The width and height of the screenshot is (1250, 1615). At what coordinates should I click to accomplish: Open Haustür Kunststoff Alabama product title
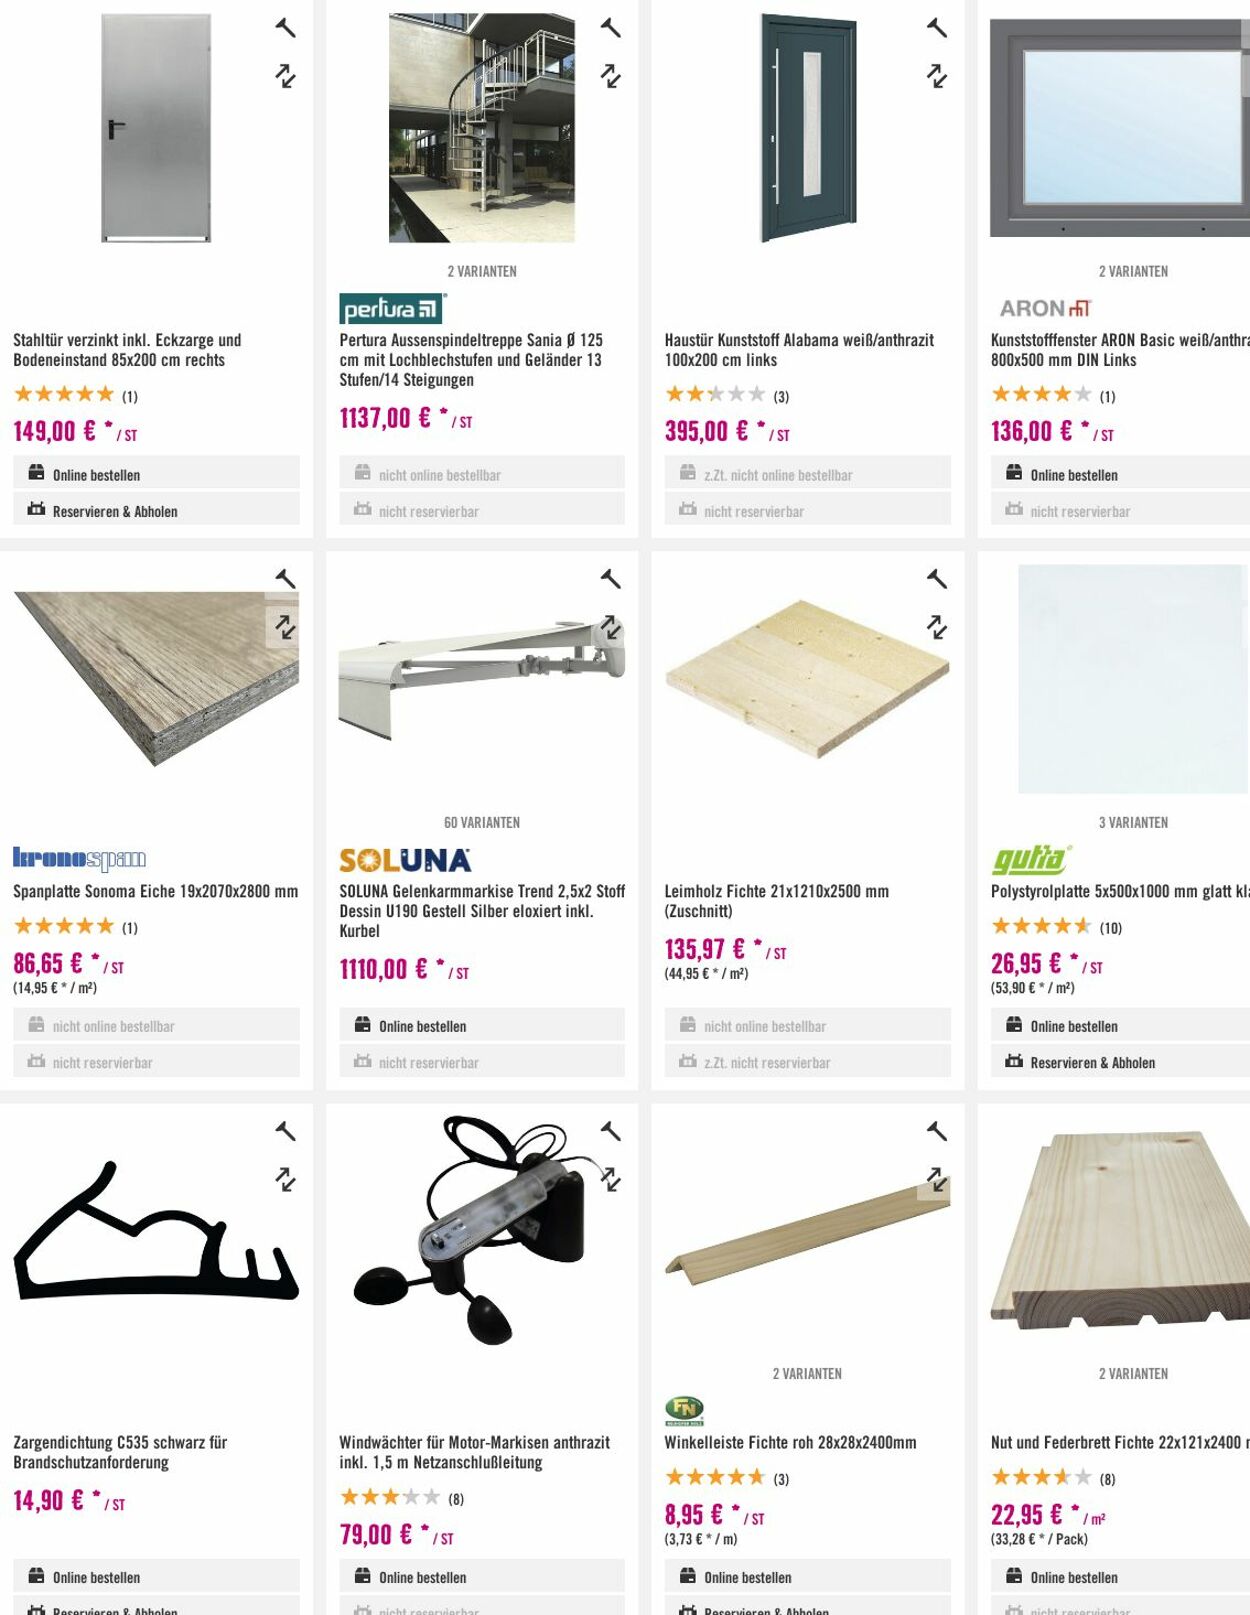click(799, 350)
